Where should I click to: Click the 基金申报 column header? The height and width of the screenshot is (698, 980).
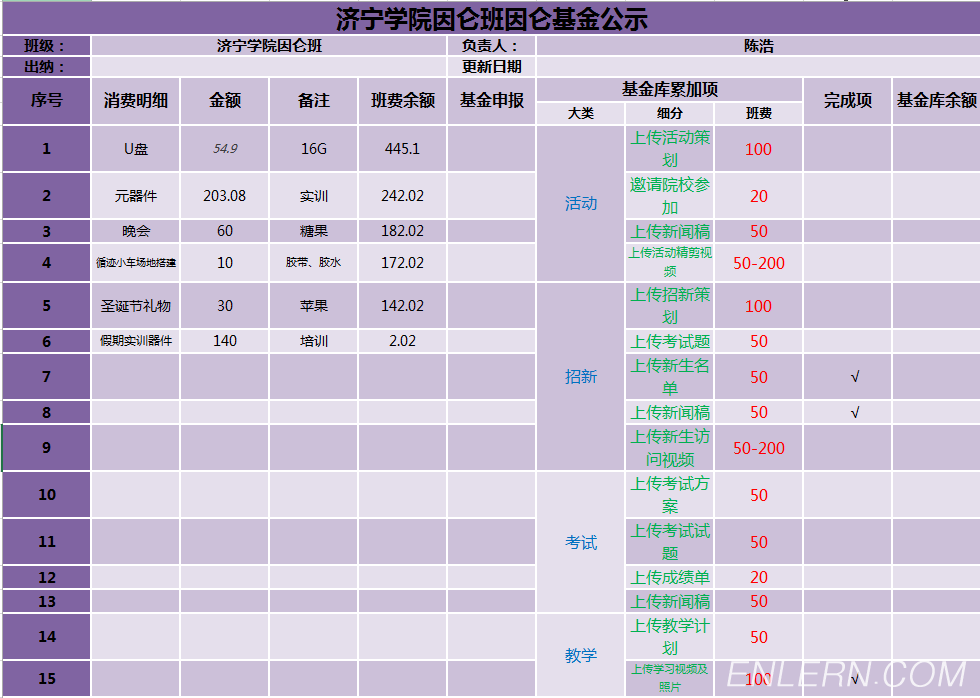(492, 101)
